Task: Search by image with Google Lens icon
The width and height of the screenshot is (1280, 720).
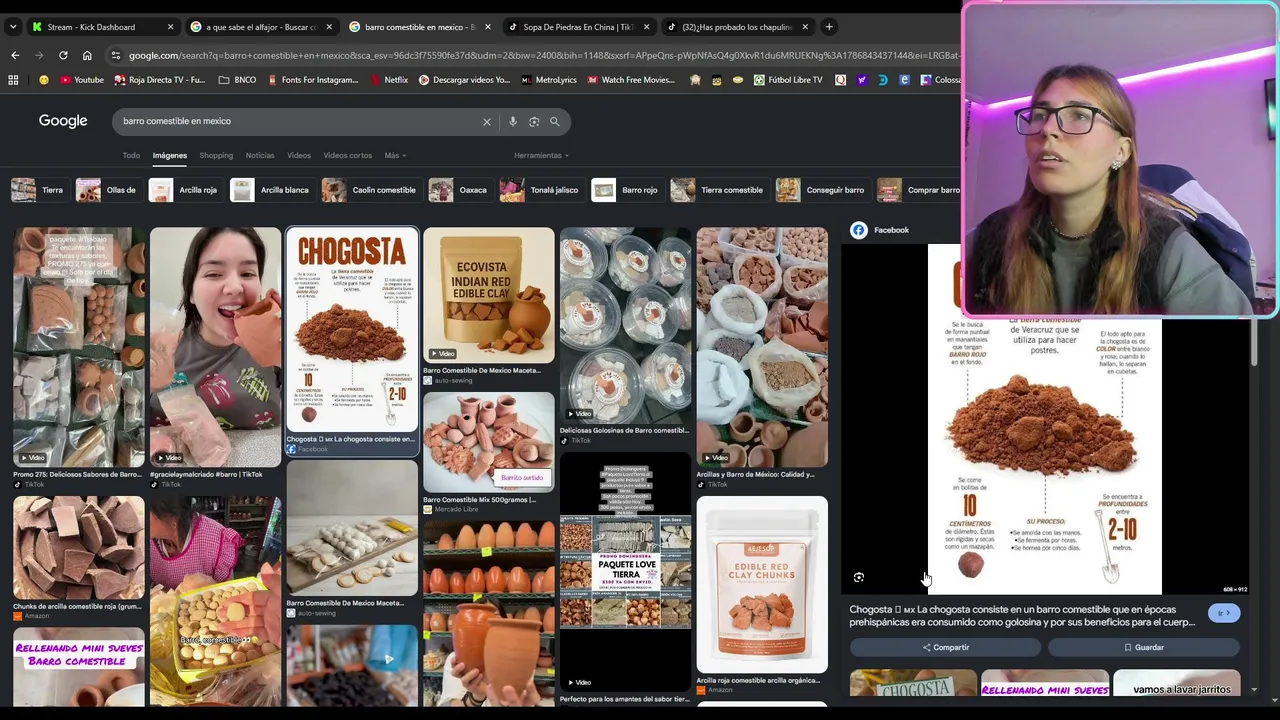Action: tap(534, 122)
